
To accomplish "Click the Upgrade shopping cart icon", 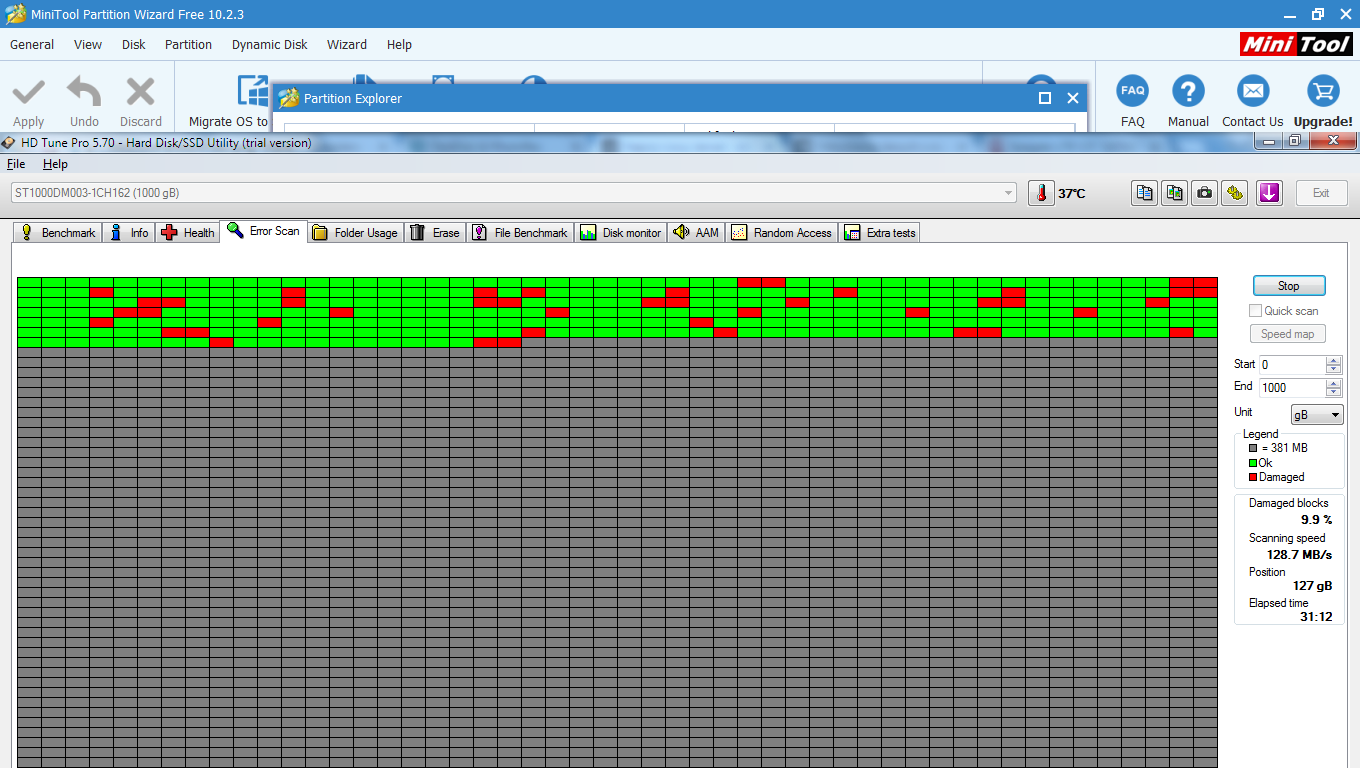I will (x=1323, y=91).
